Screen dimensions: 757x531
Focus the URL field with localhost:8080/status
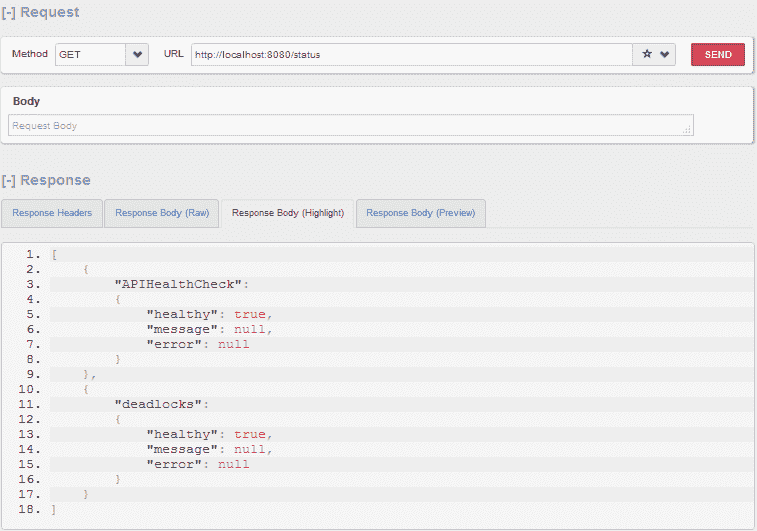tap(410, 54)
